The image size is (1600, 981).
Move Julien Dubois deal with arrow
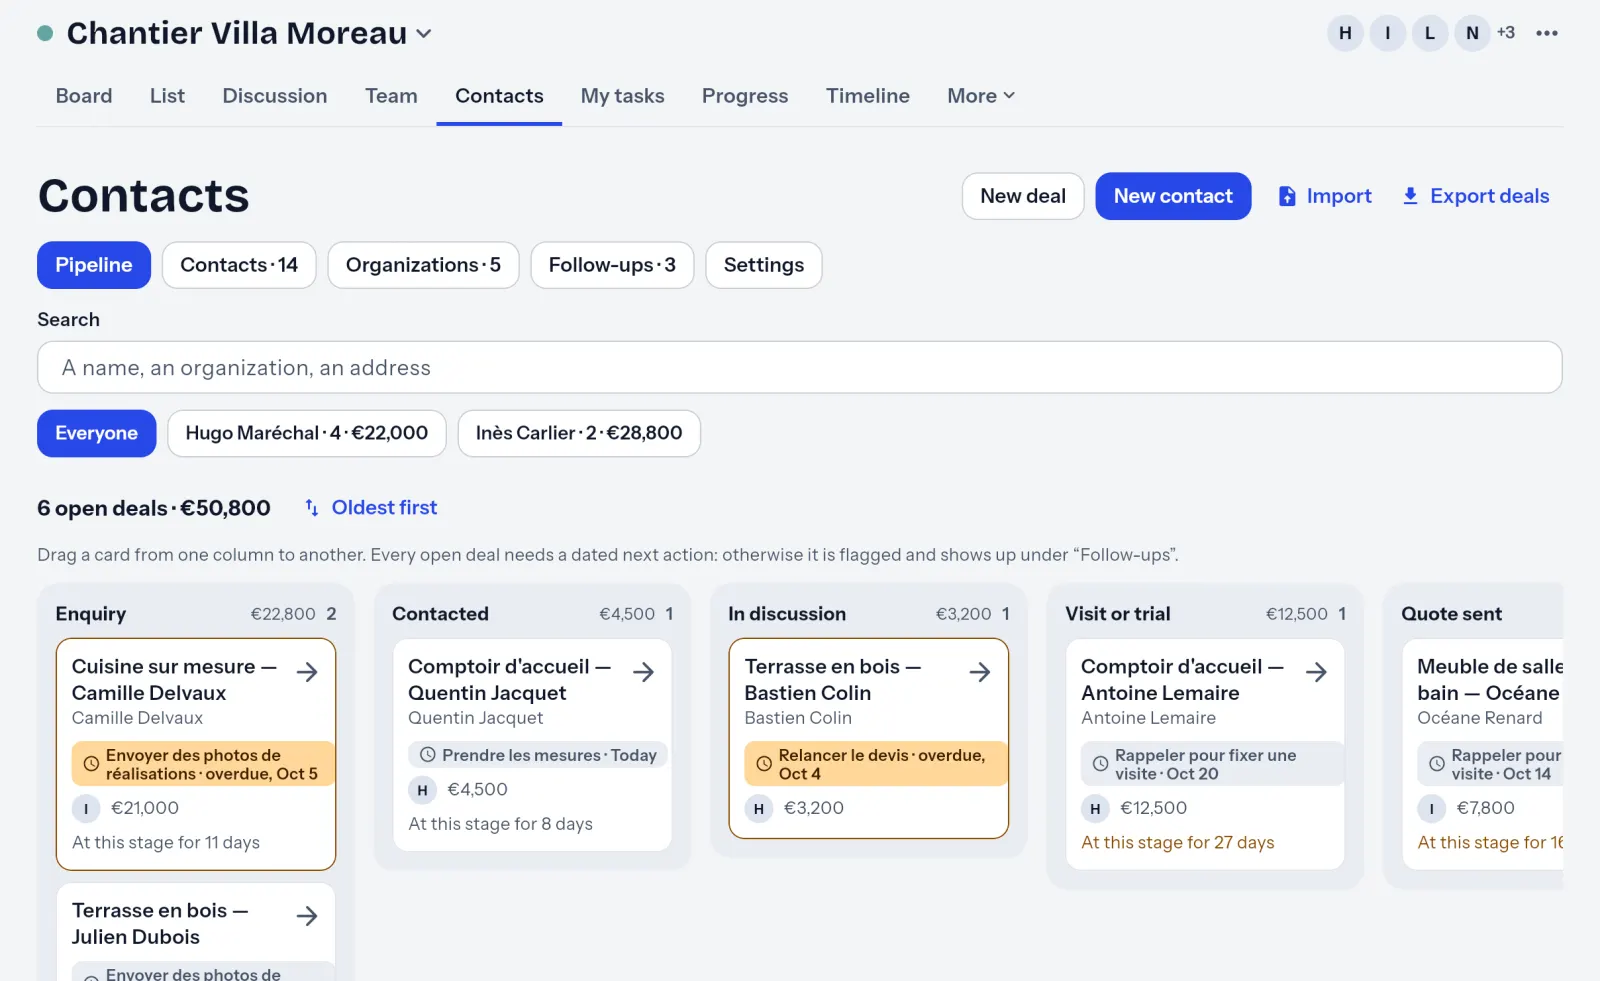307,916
